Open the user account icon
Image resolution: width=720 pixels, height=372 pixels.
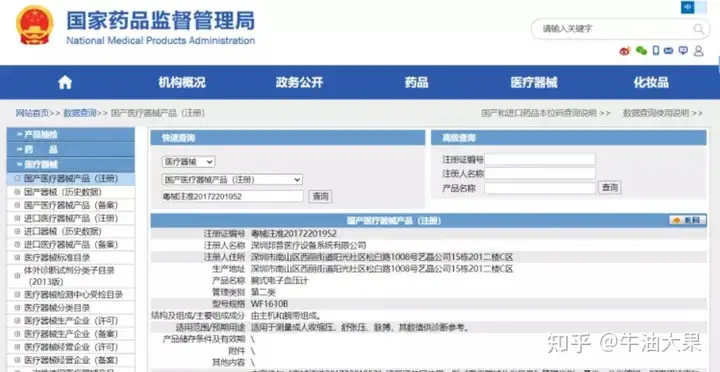(x=698, y=51)
